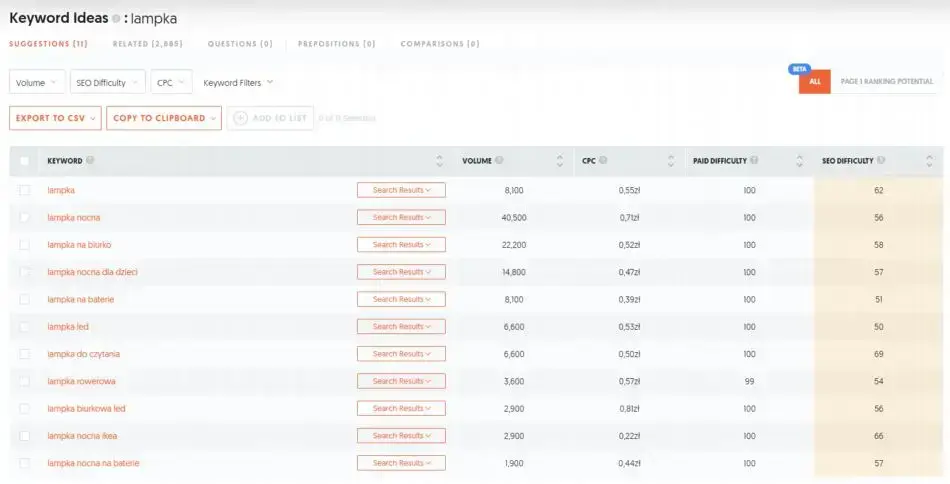This screenshot has width=950, height=484.
Task: Click the SEO Difficulty info icon
Action: click(880, 161)
